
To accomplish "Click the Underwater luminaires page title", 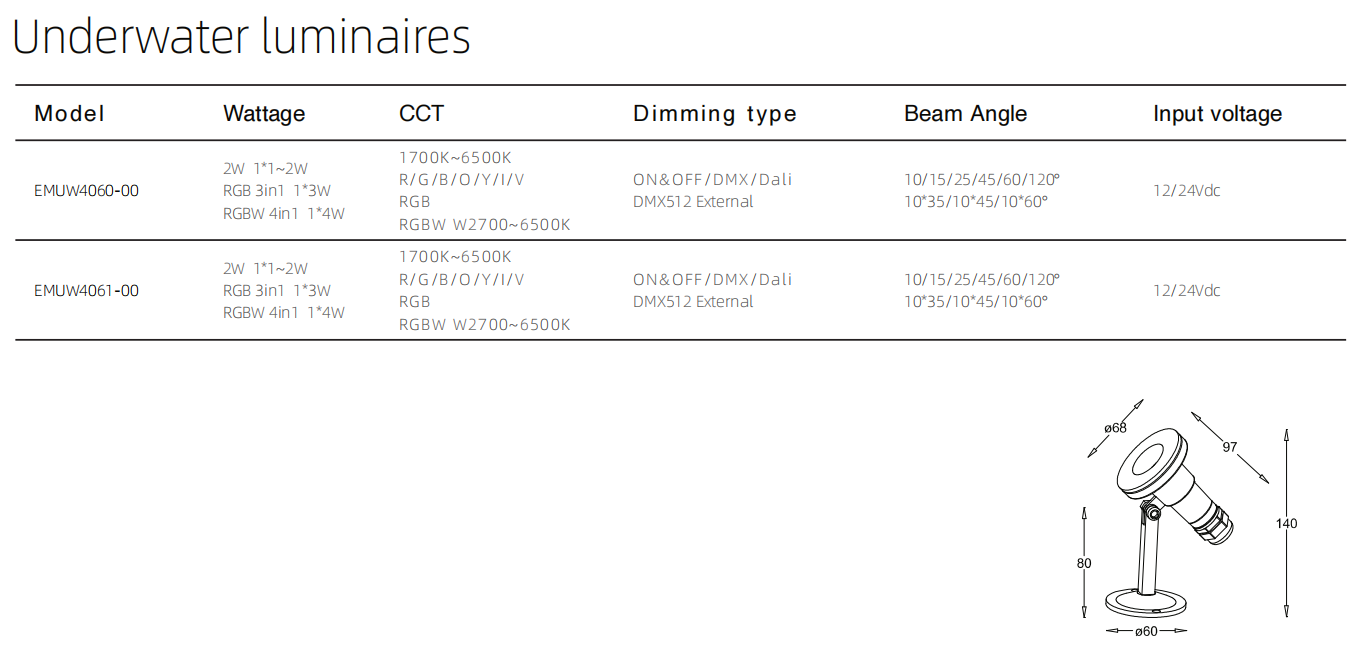I will 241,37.
